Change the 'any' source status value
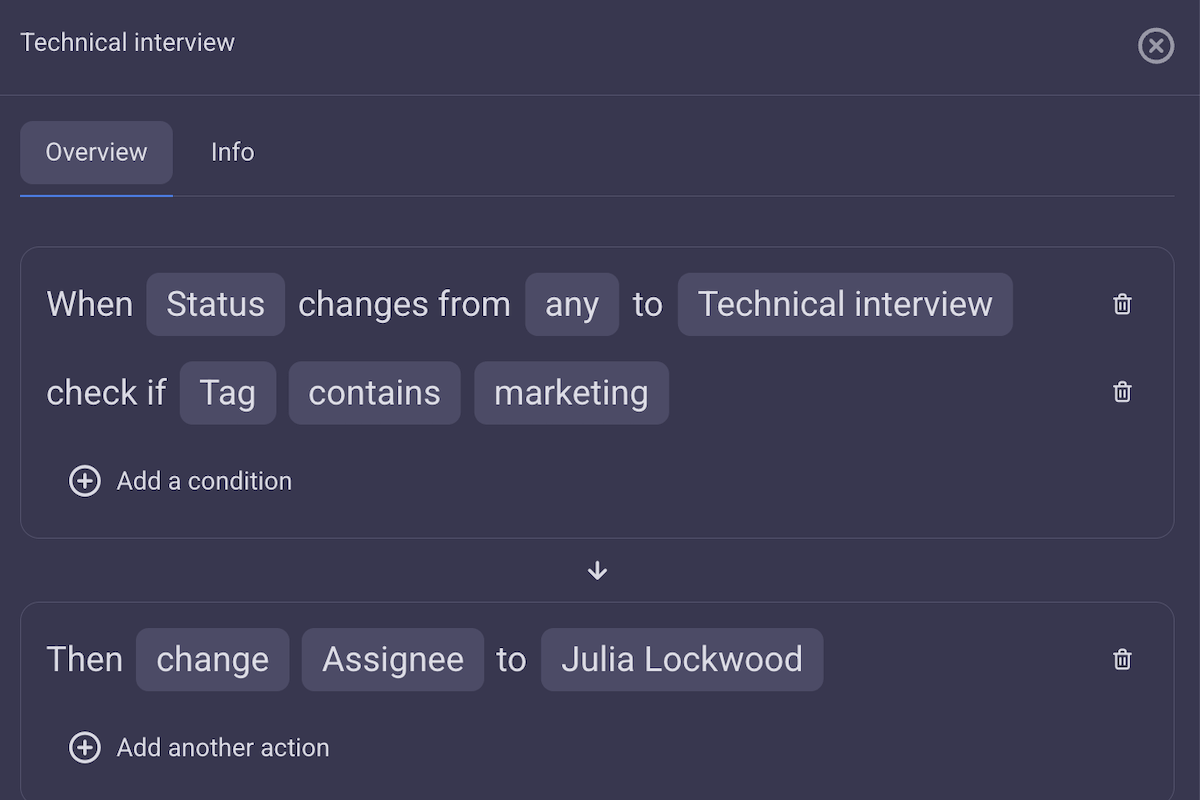This screenshot has width=1200, height=800. pos(572,304)
